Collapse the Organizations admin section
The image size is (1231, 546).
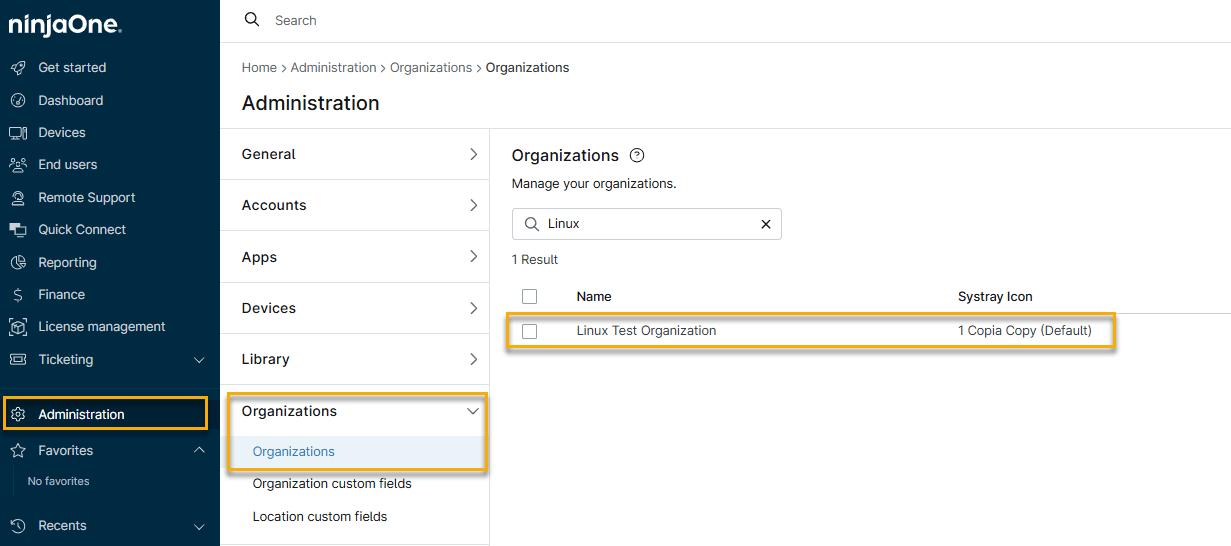[473, 411]
